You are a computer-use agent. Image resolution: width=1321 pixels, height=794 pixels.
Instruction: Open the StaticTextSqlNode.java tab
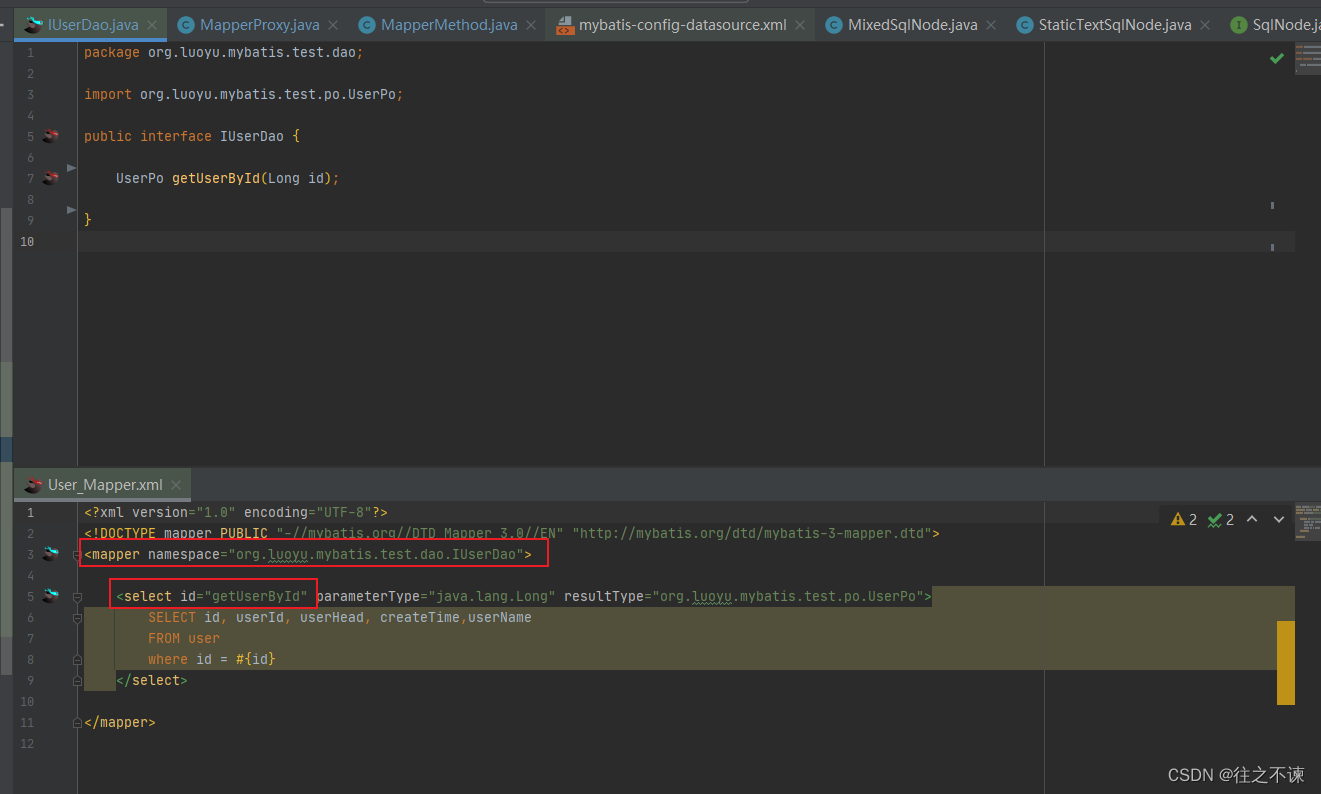tap(1114, 25)
